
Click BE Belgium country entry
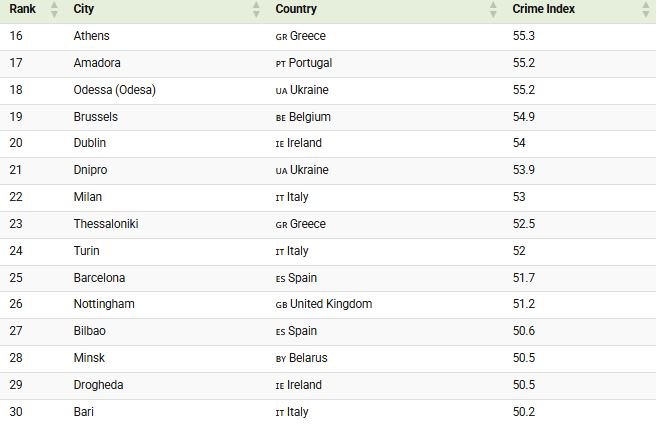pyautogui.click(x=303, y=117)
